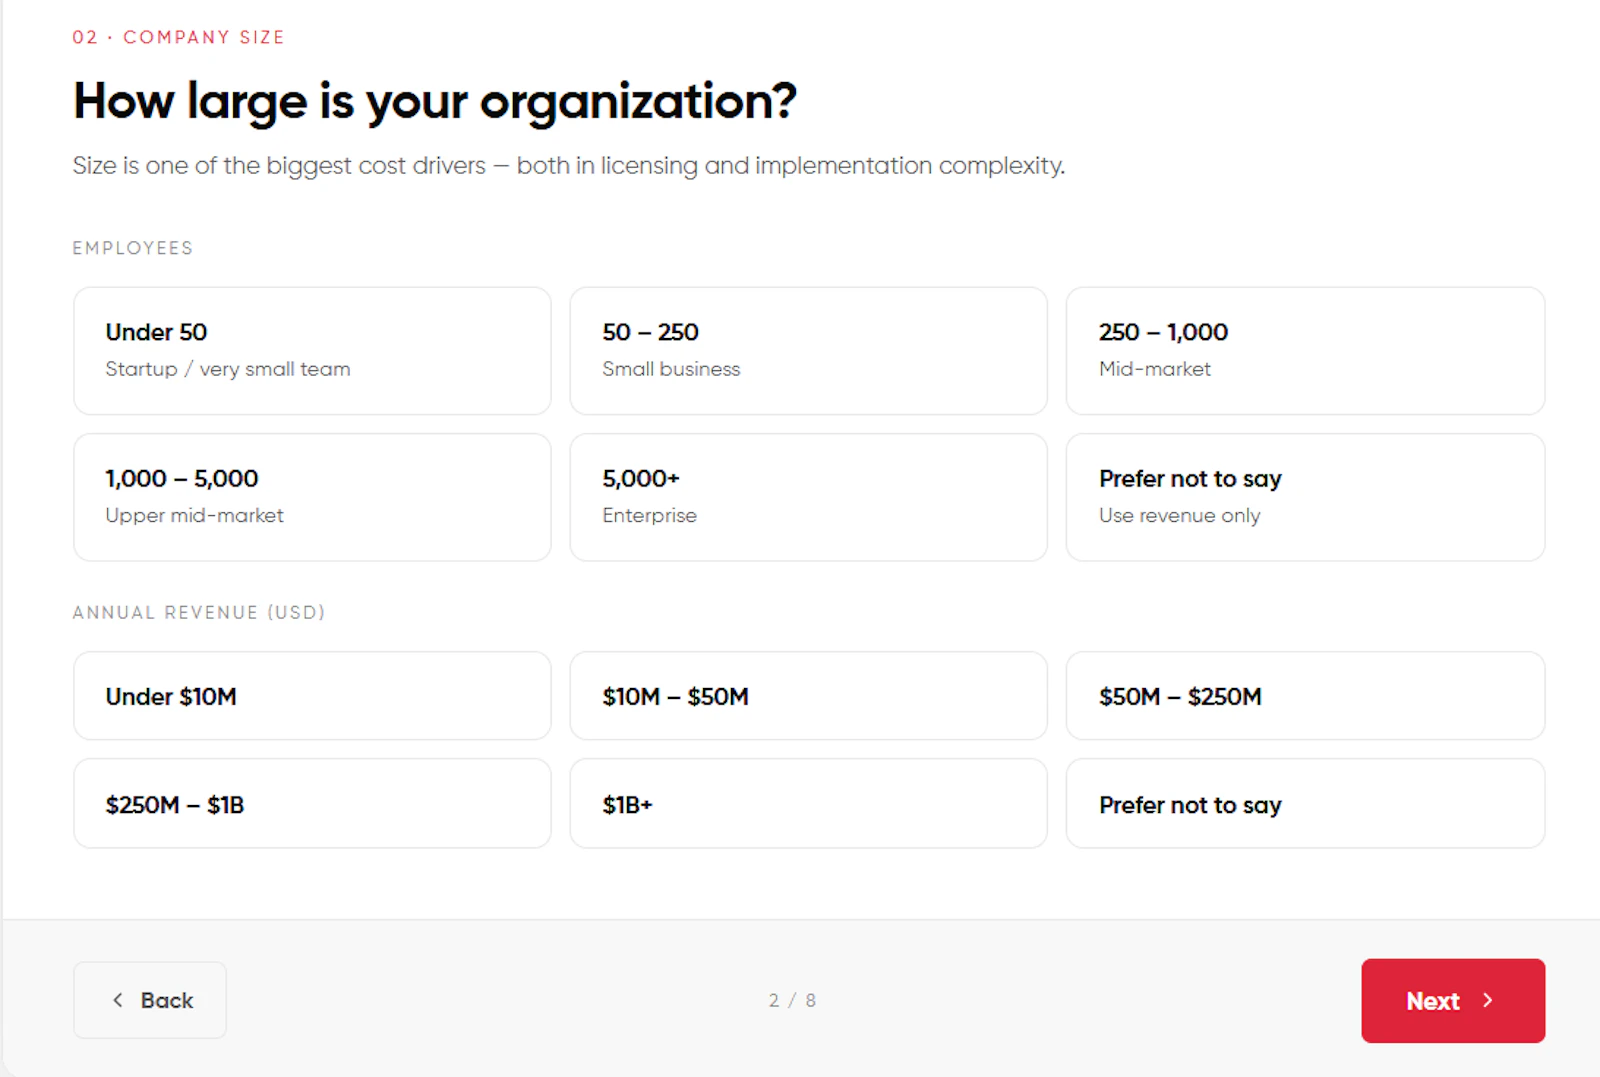Pick the $1B+ revenue option

(x=808, y=803)
